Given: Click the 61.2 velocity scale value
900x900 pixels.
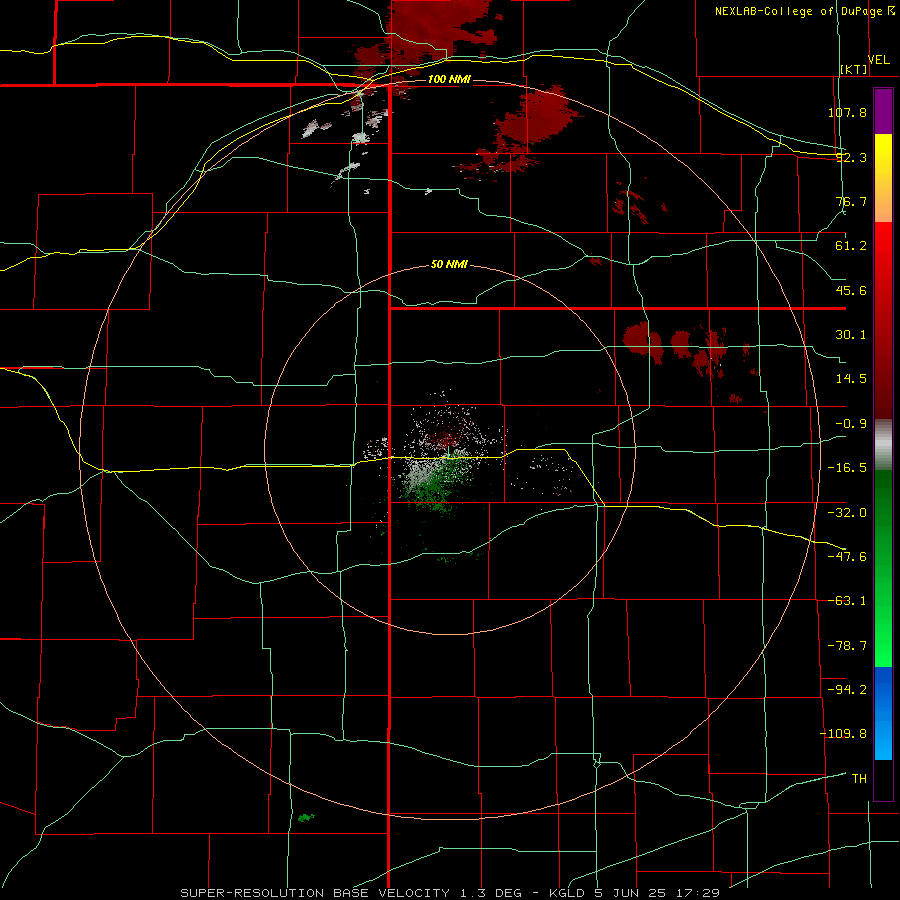Looking at the screenshot, I should 851,246.
